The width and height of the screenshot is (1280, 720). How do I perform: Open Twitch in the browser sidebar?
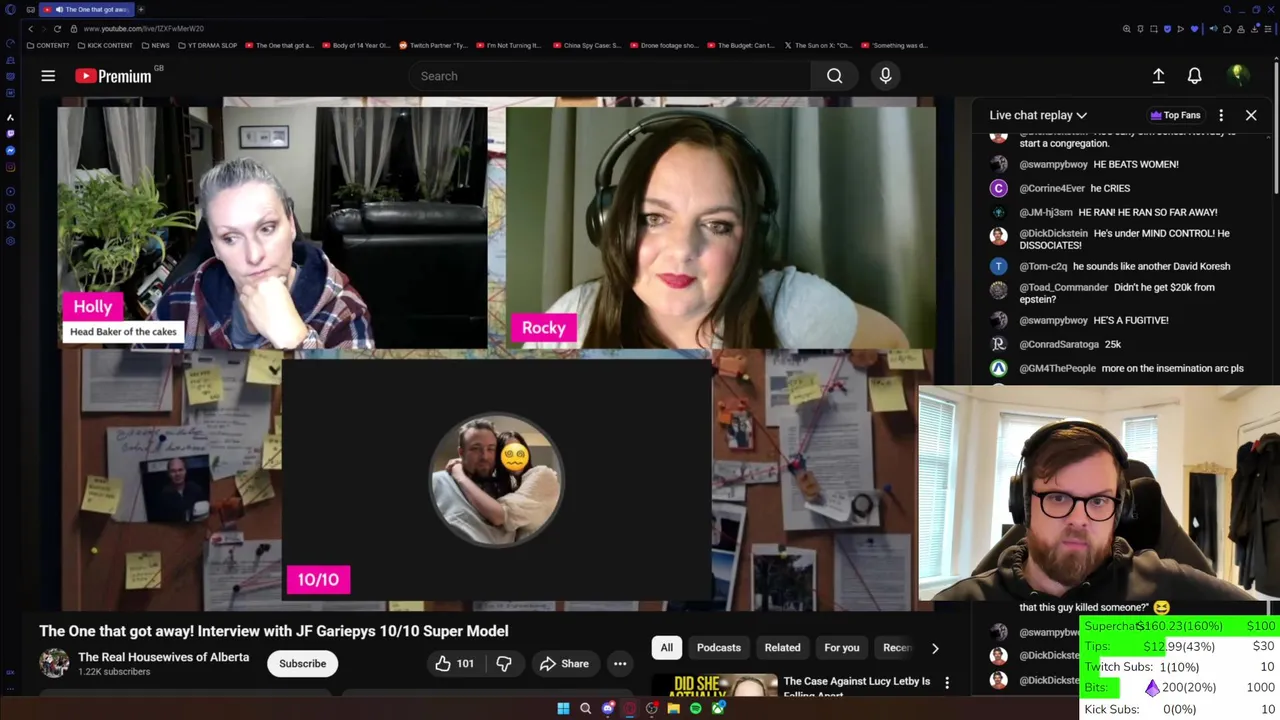click(10, 133)
